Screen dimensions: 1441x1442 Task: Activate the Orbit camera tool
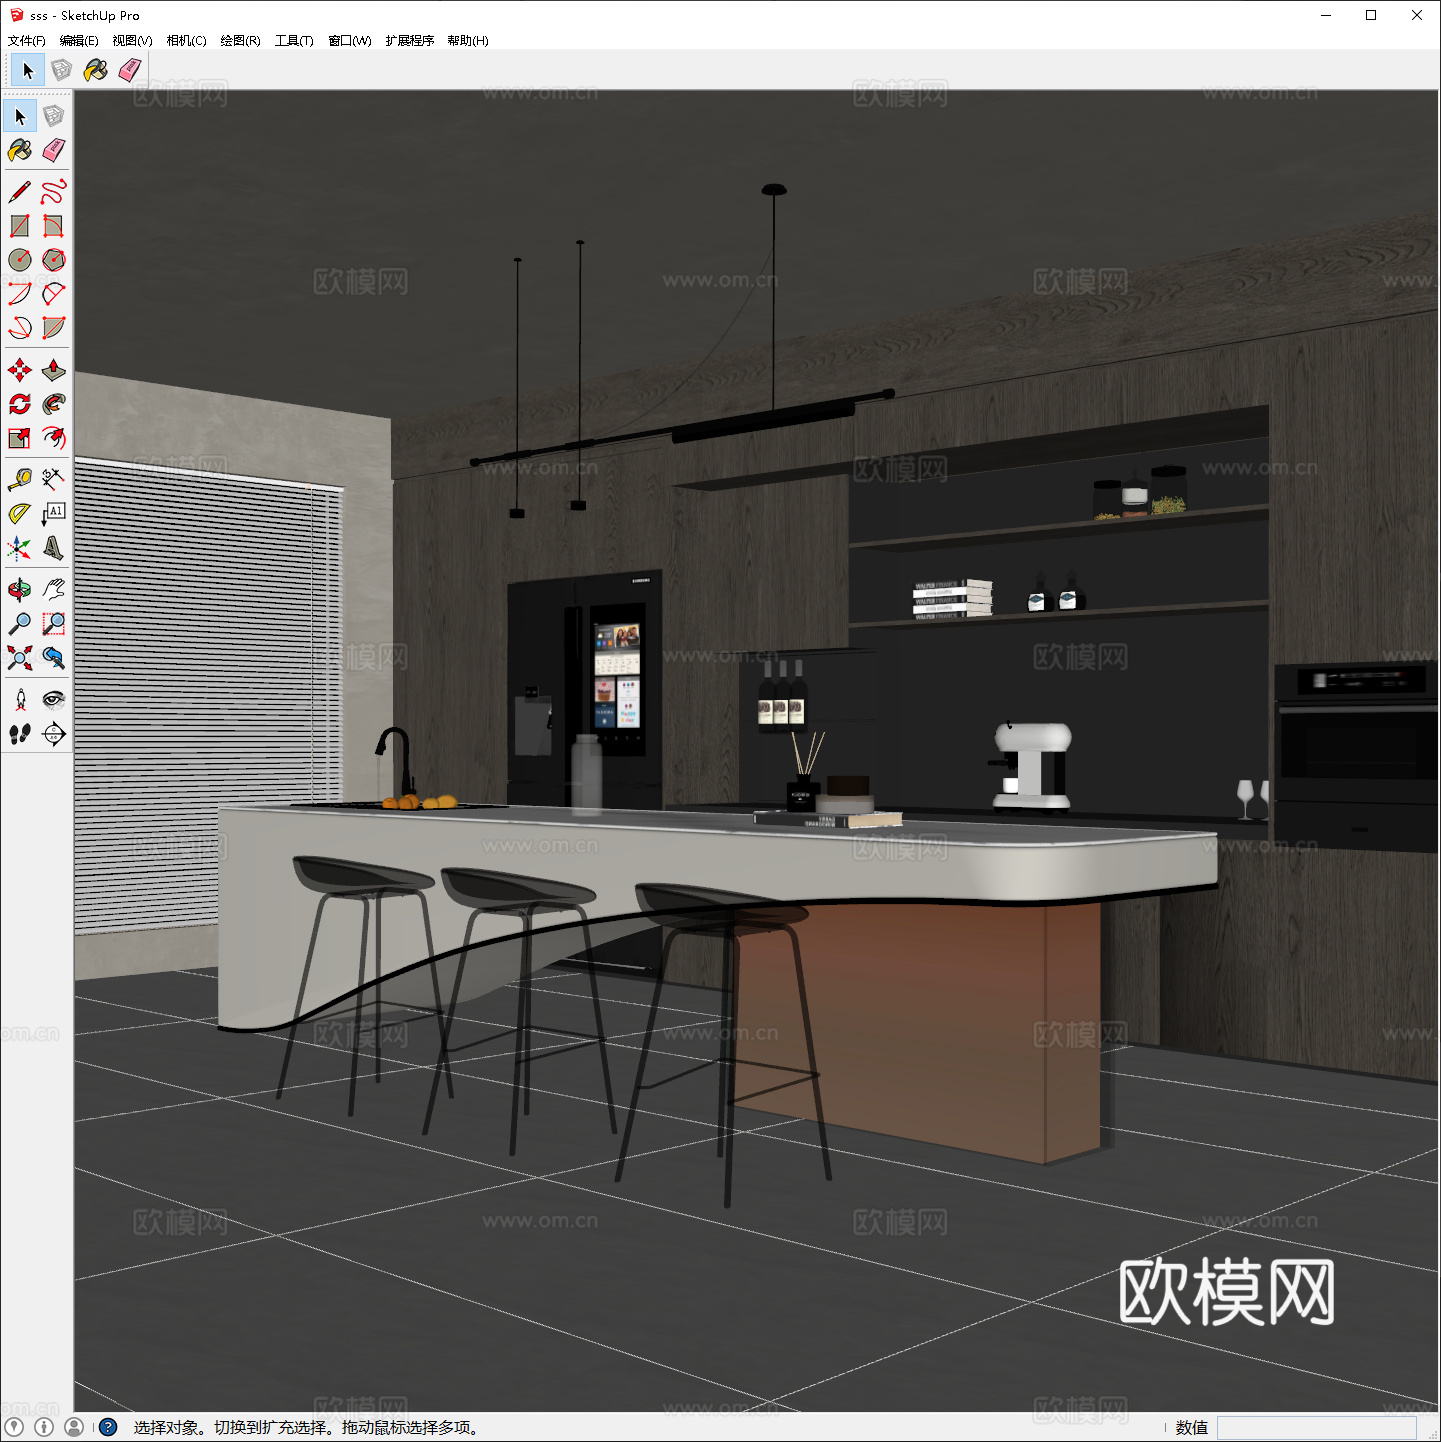pyautogui.click(x=20, y=590)
